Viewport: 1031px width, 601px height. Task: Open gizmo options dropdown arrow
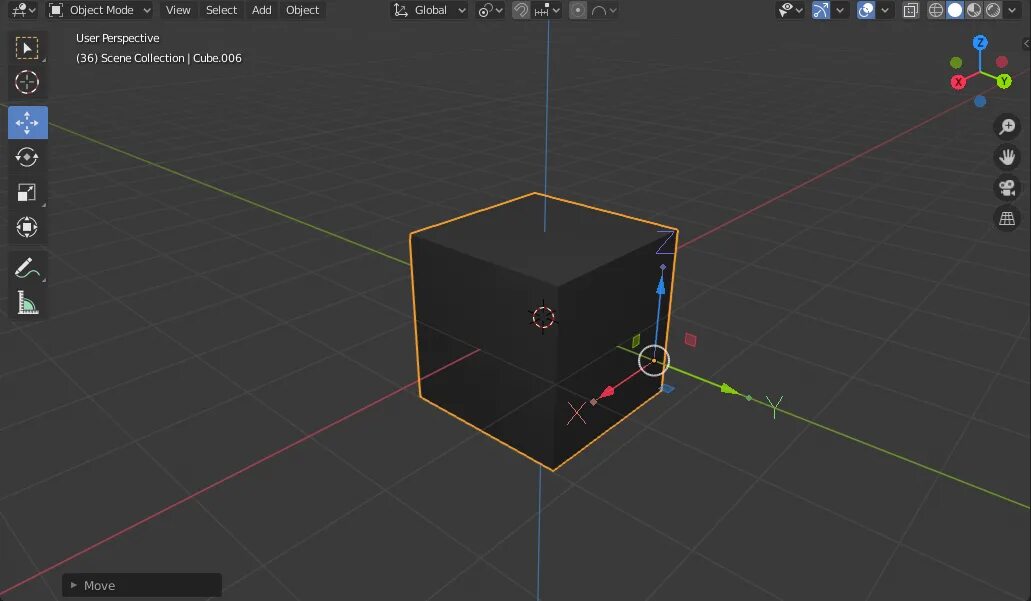839,10
